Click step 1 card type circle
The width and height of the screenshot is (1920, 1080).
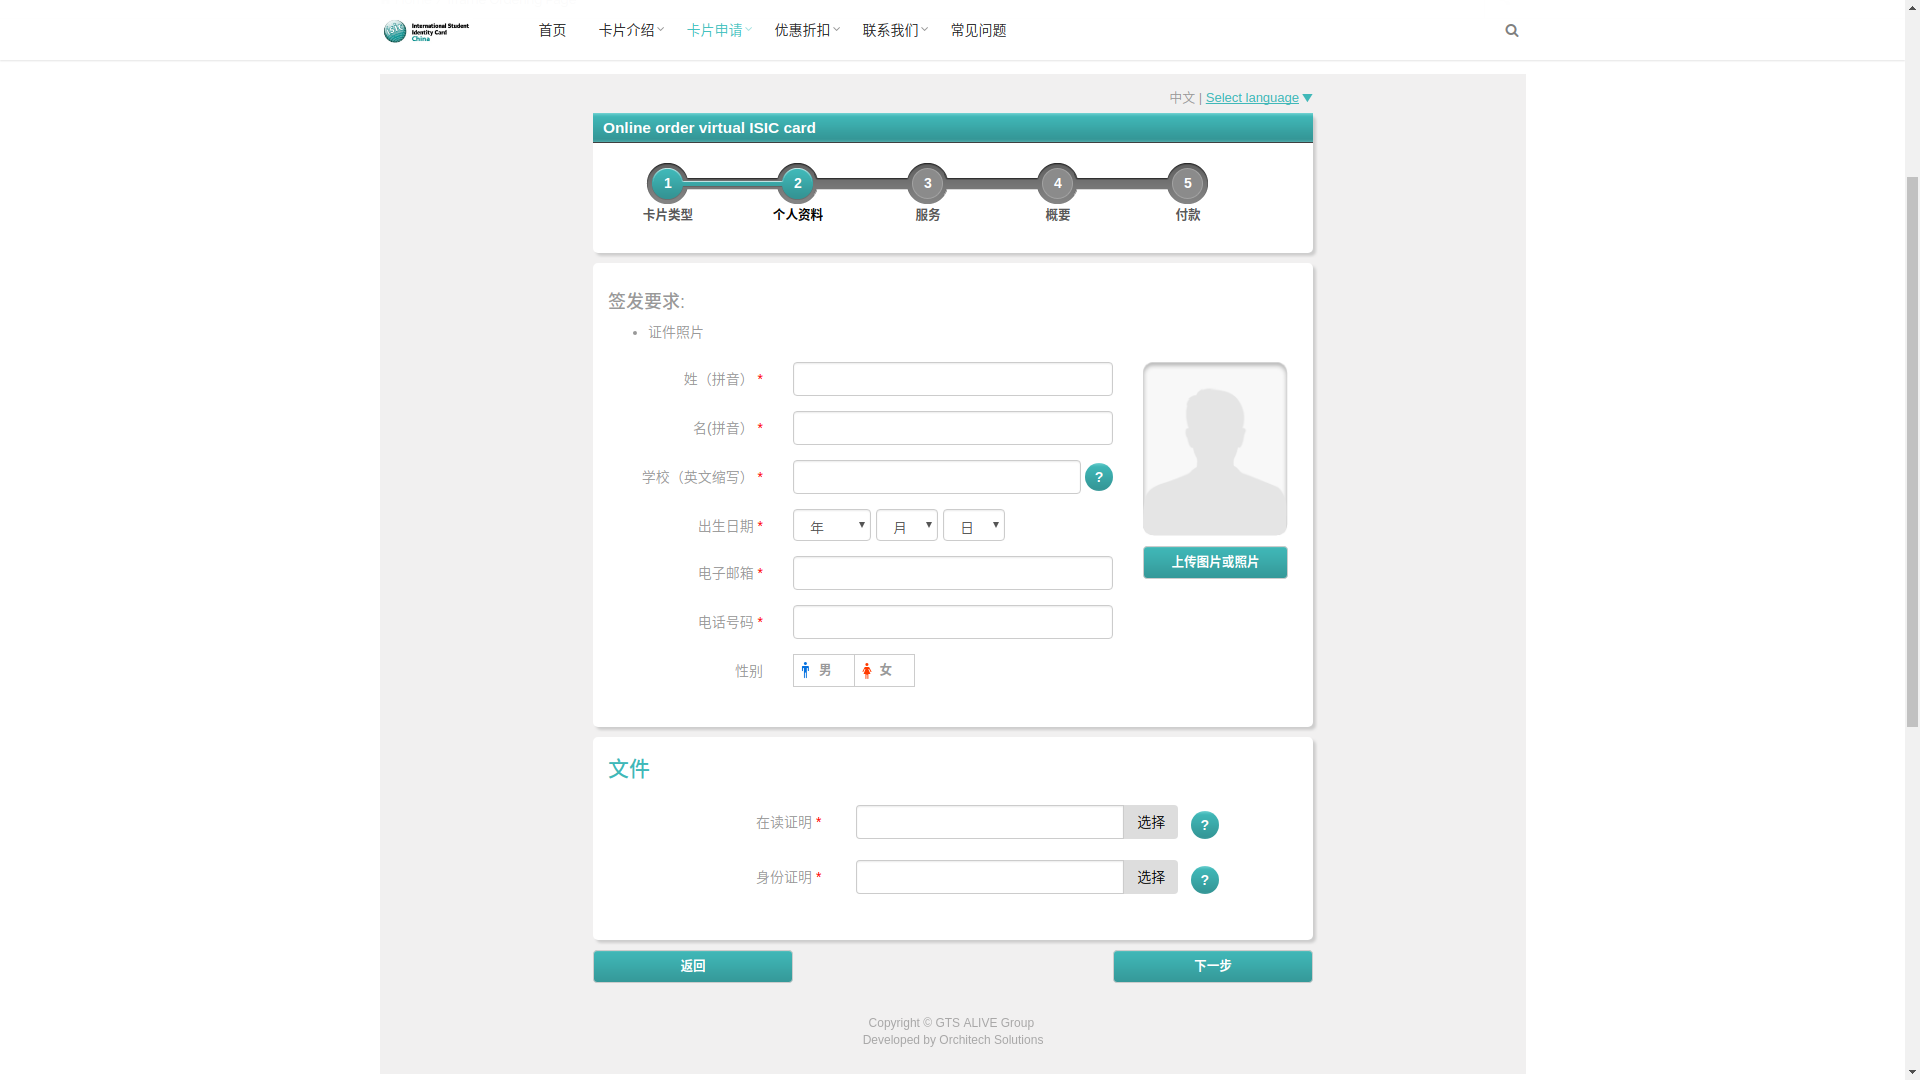click(x=667, y=183)
